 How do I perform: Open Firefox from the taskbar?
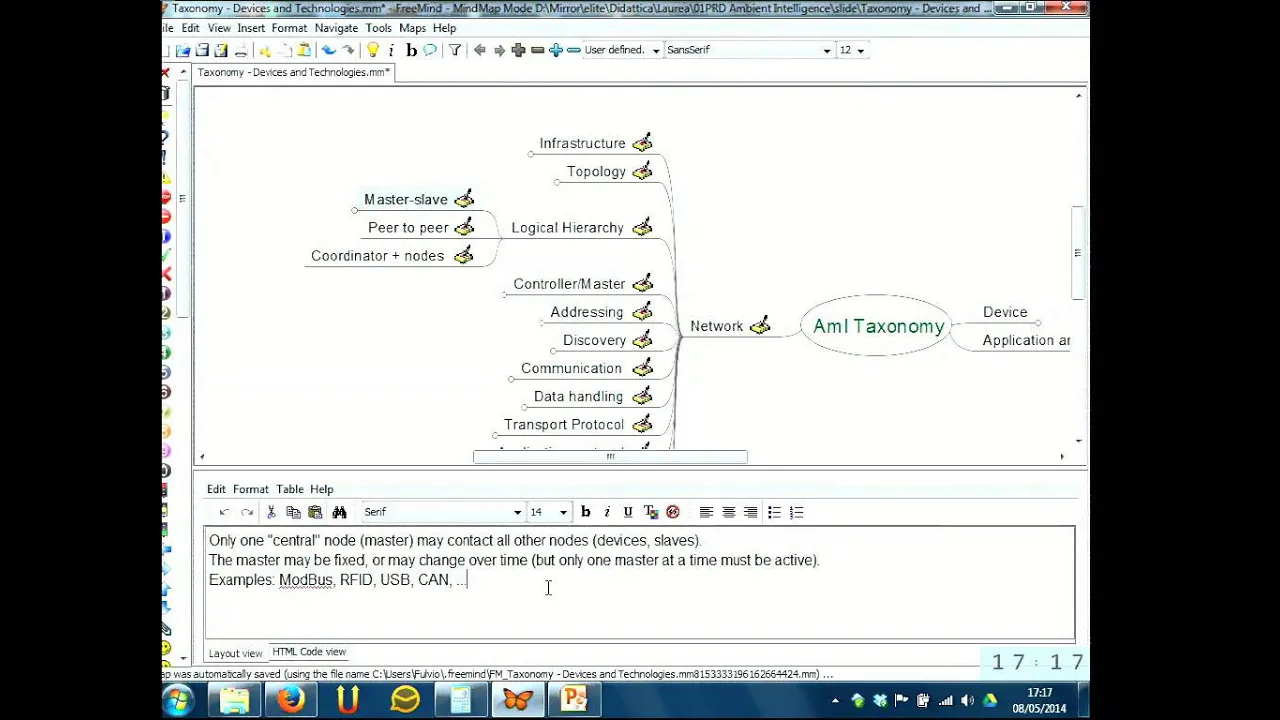coord(291,698)
